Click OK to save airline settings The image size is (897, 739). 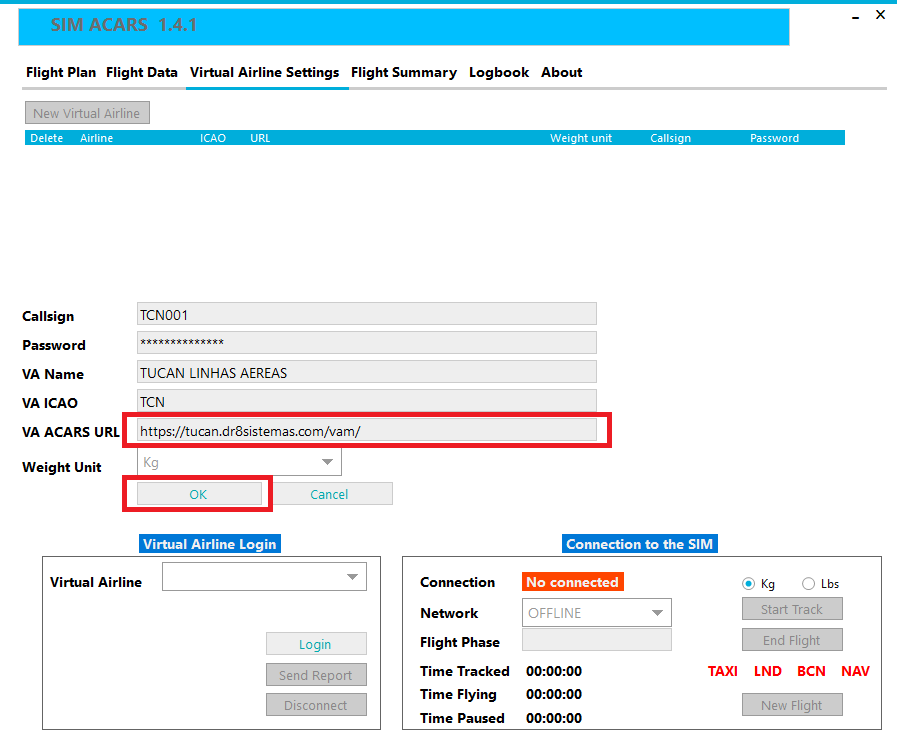tap(198, 494)
